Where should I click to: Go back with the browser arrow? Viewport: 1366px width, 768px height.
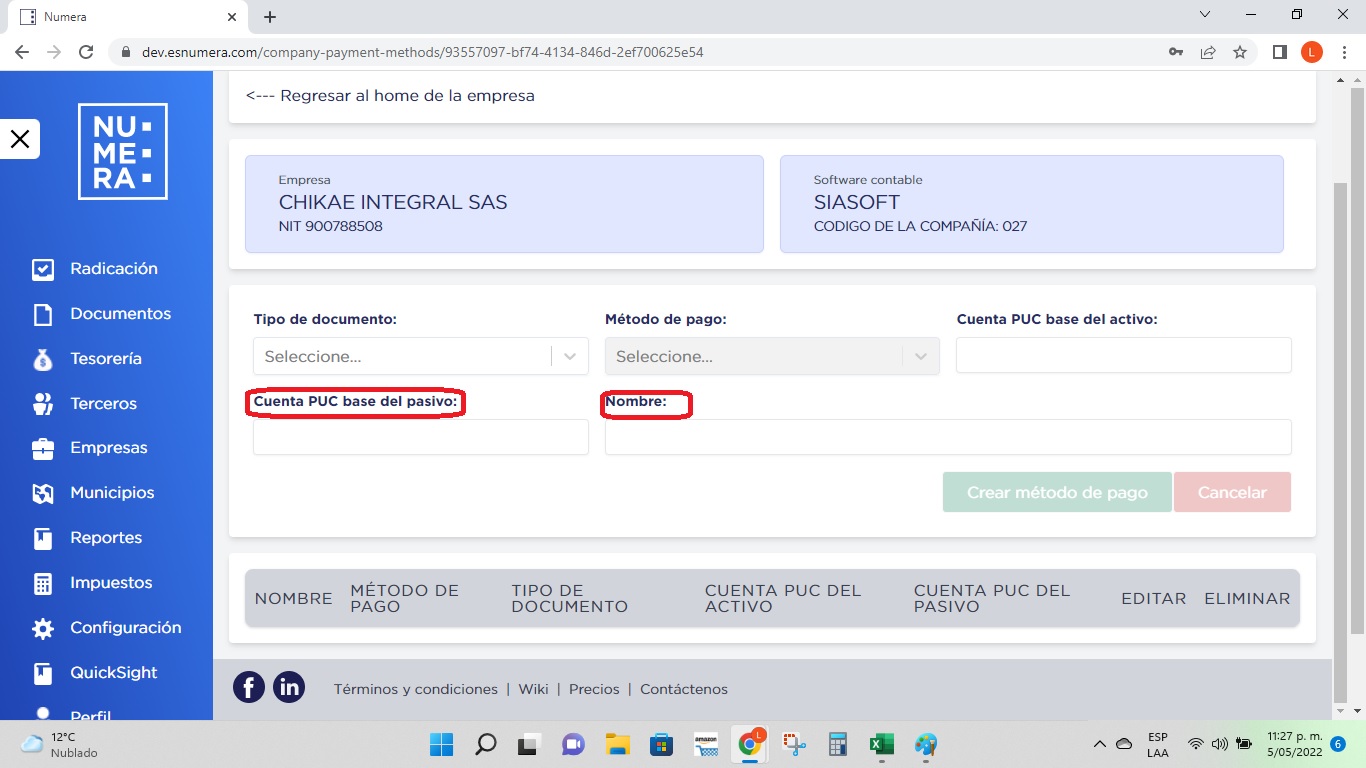pyautogui.click(x=22, y=52)
